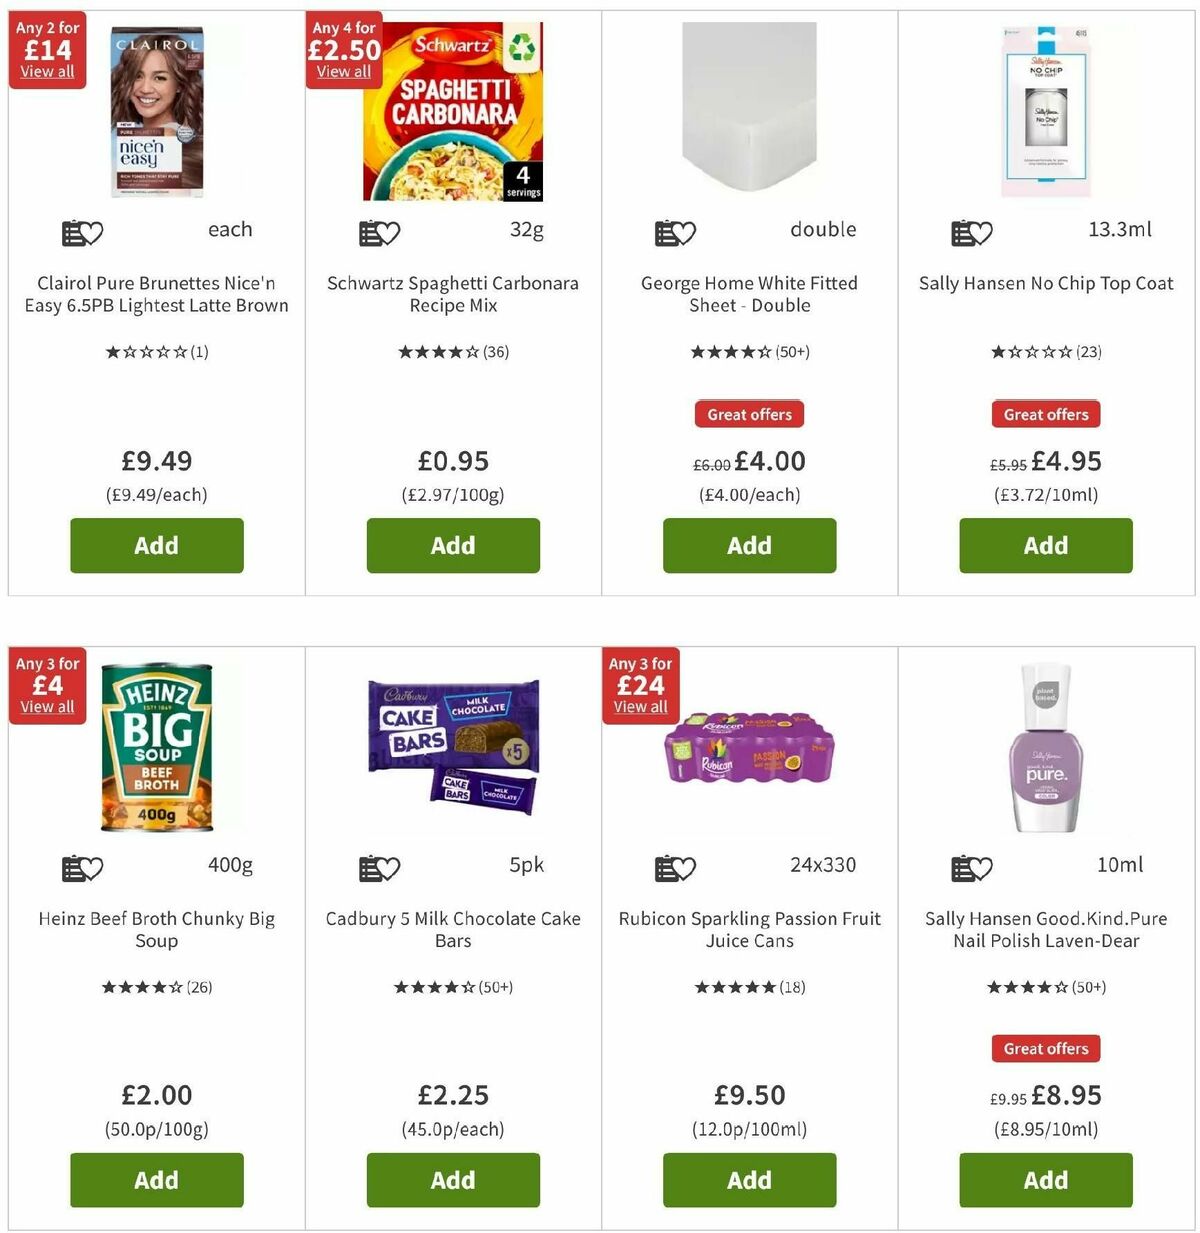Add Heinz Big Soup to your list
Viewport: 1200px width, 1233px height.
82,866
